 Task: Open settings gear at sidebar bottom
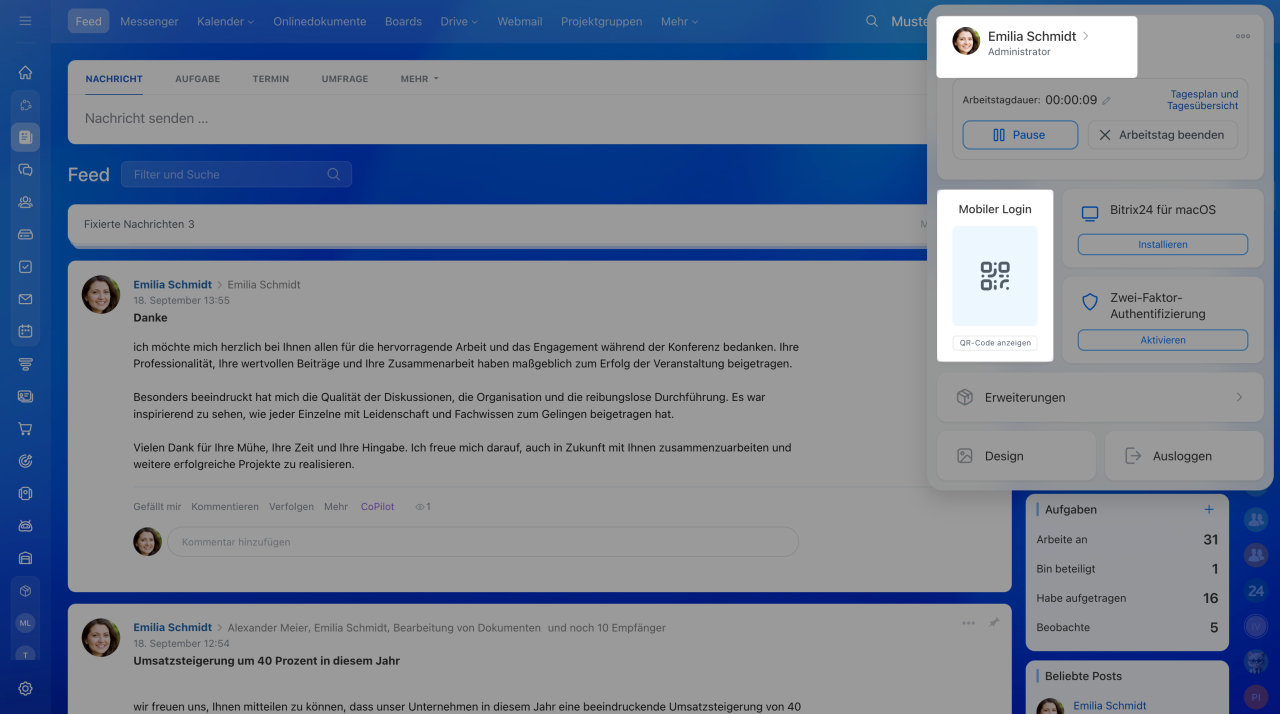coord(25,688)
